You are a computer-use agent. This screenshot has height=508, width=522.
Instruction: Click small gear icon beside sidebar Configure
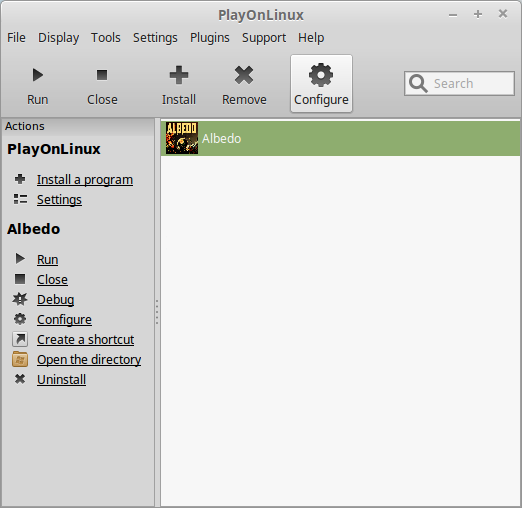click(x=20, y=319)
